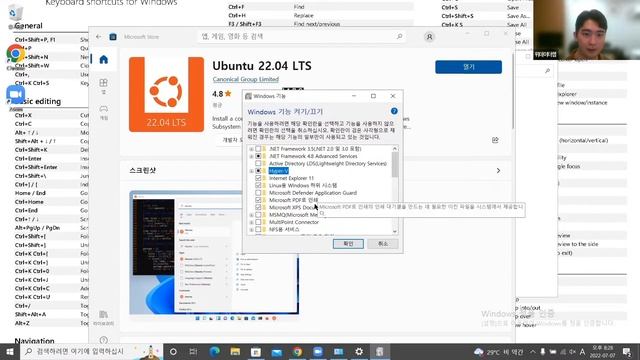This screenshot has height=360, width=640.
Task: Click the features list scrollbar thumb
Action: point(395,164)
